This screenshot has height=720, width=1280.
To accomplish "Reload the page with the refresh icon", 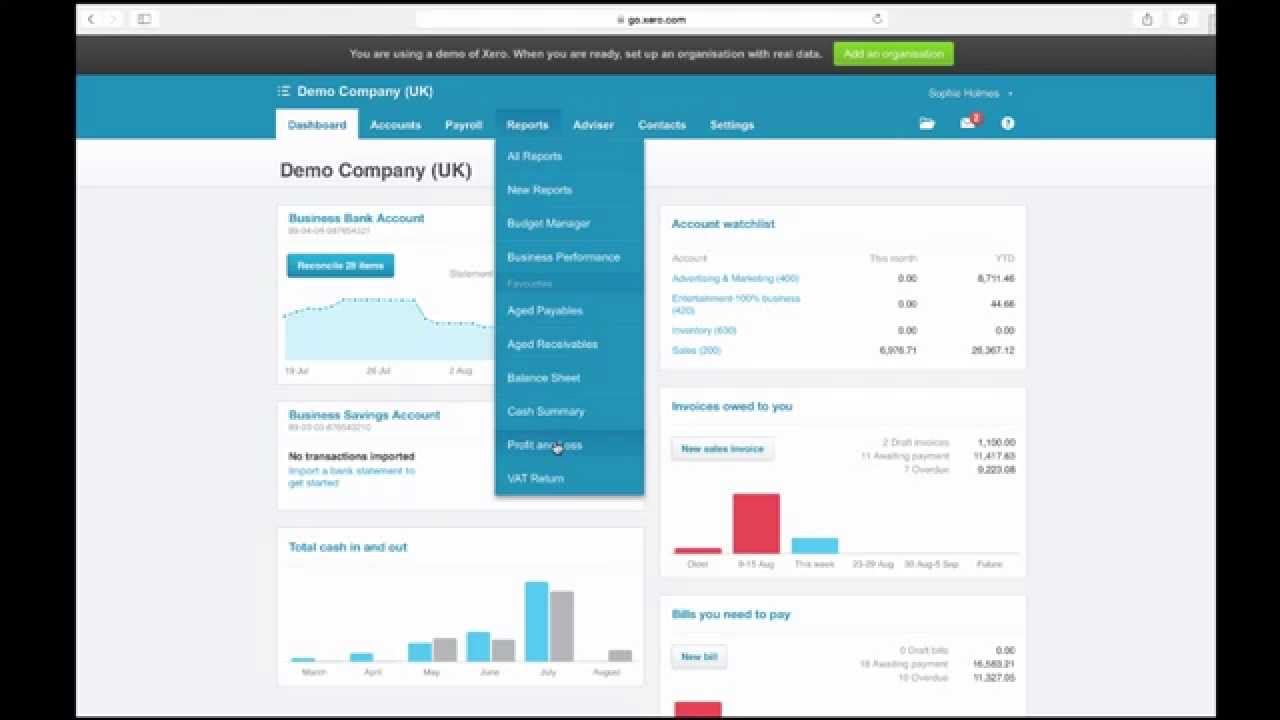I will pos(877,19).
